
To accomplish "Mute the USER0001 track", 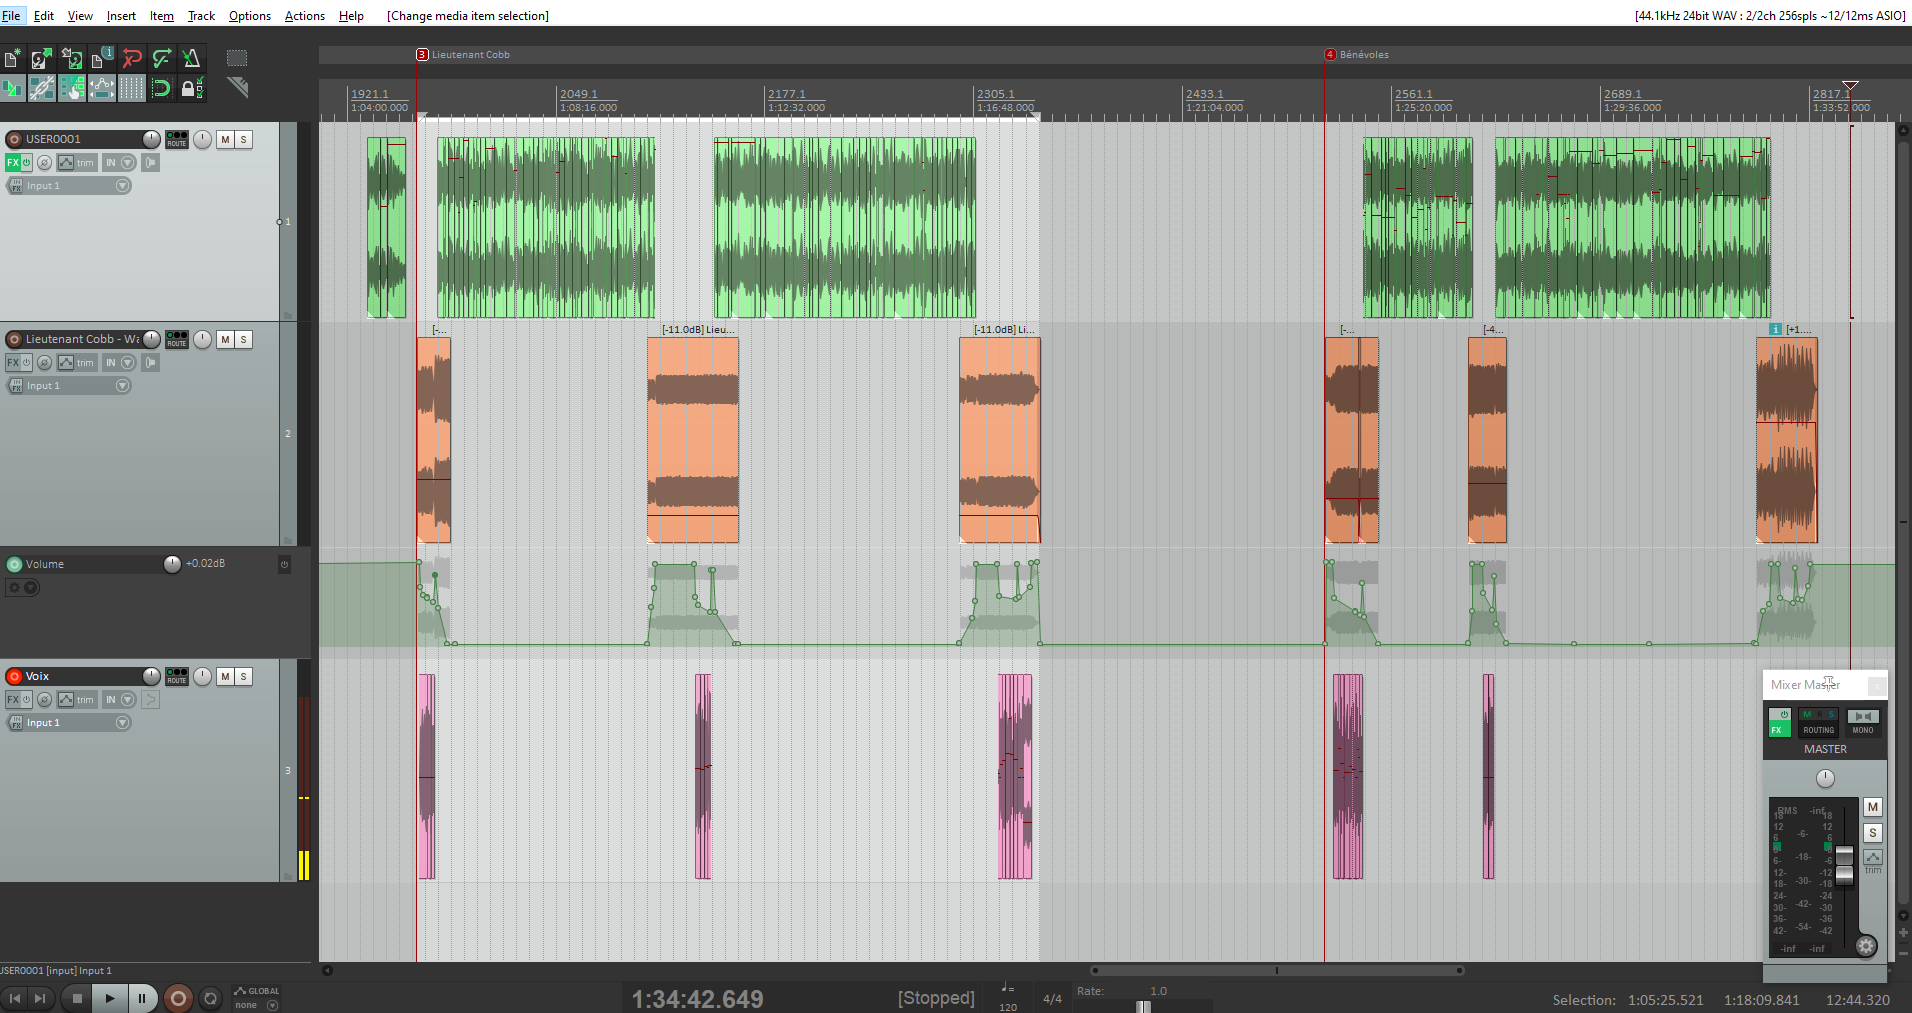I will (225, 139).
